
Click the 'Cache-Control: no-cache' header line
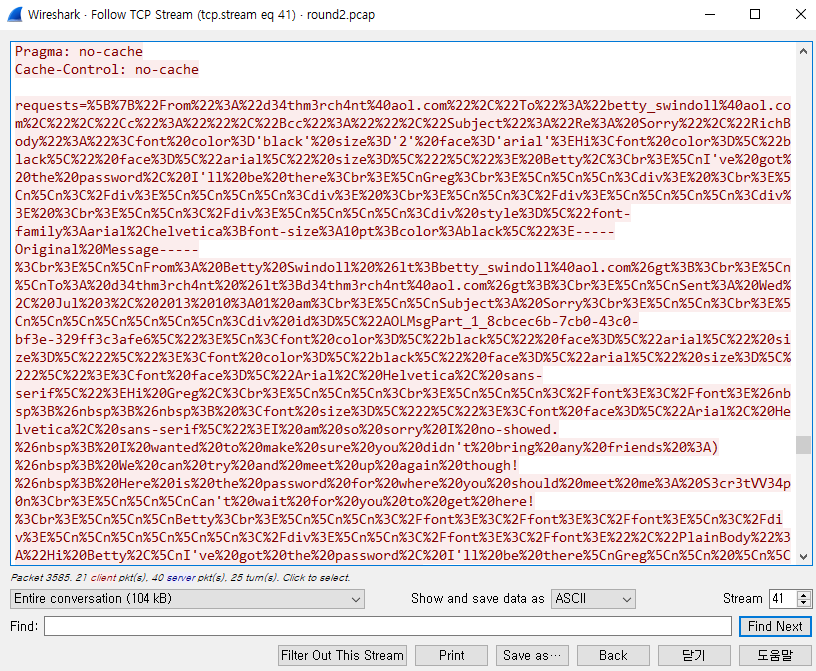(107, 69)
